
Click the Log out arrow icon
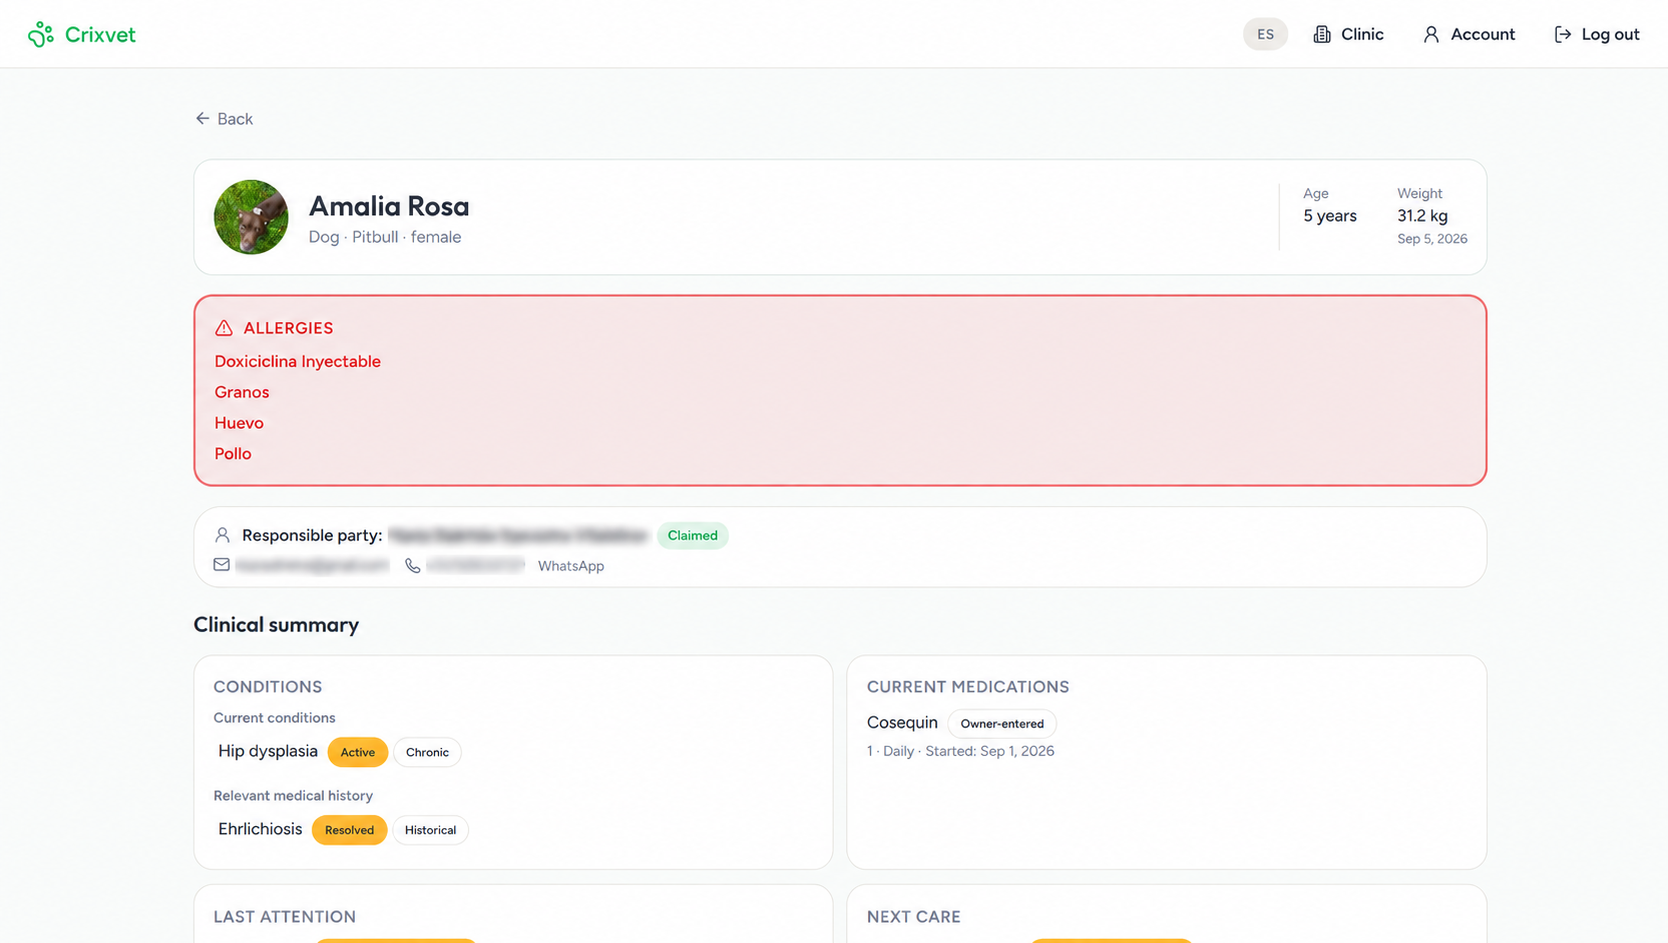(1562, 34)
